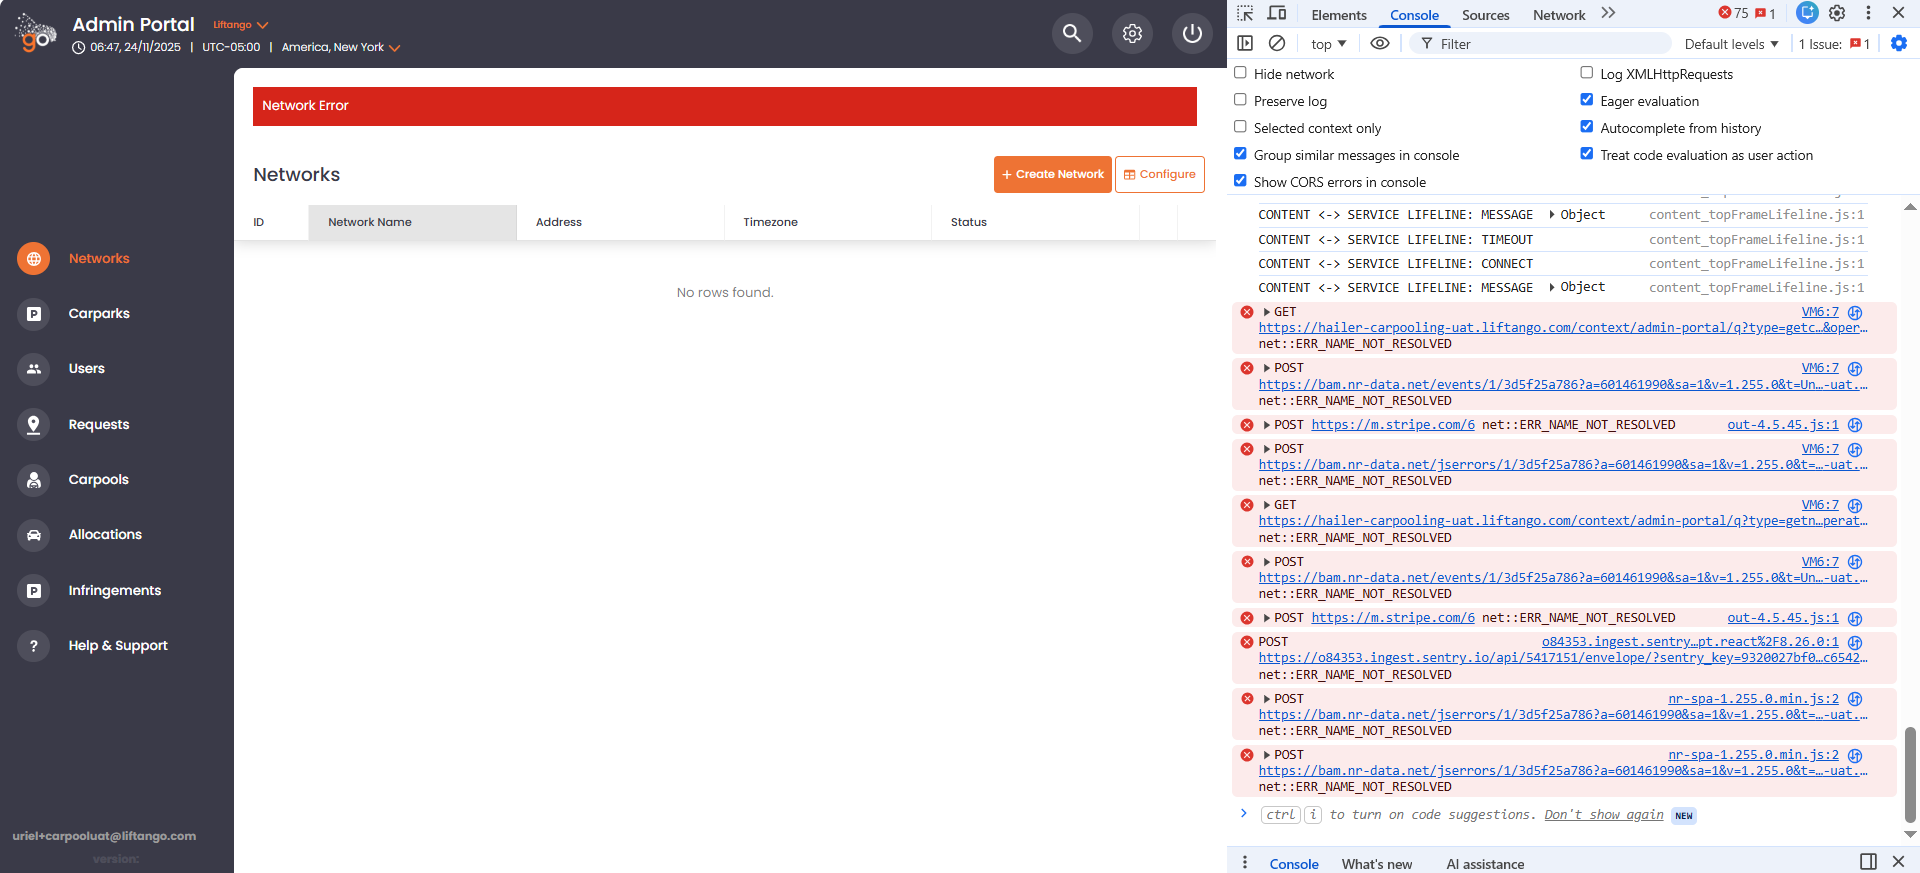Expand the first GET hailer-carpooling error entry
The width and height of the screenshot is (1920, 873).
pyautogui.click(x=1267, y=313)
